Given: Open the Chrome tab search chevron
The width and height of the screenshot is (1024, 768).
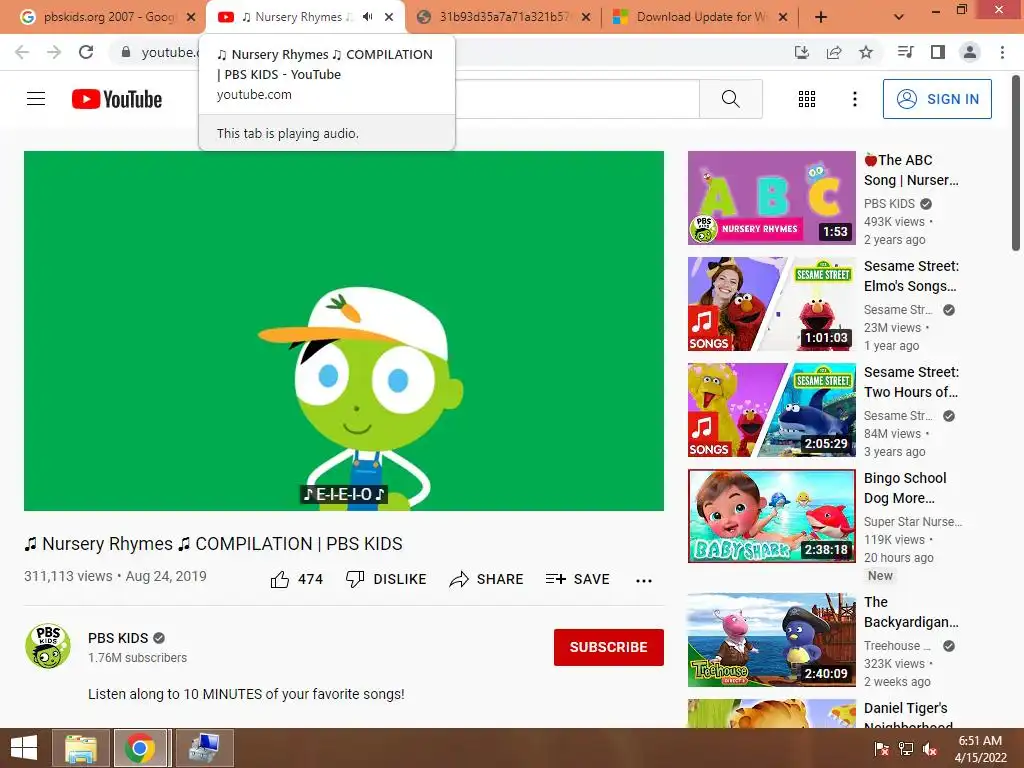Looking at the screenshot, I should pyautogui.click(x=899, y=17).
